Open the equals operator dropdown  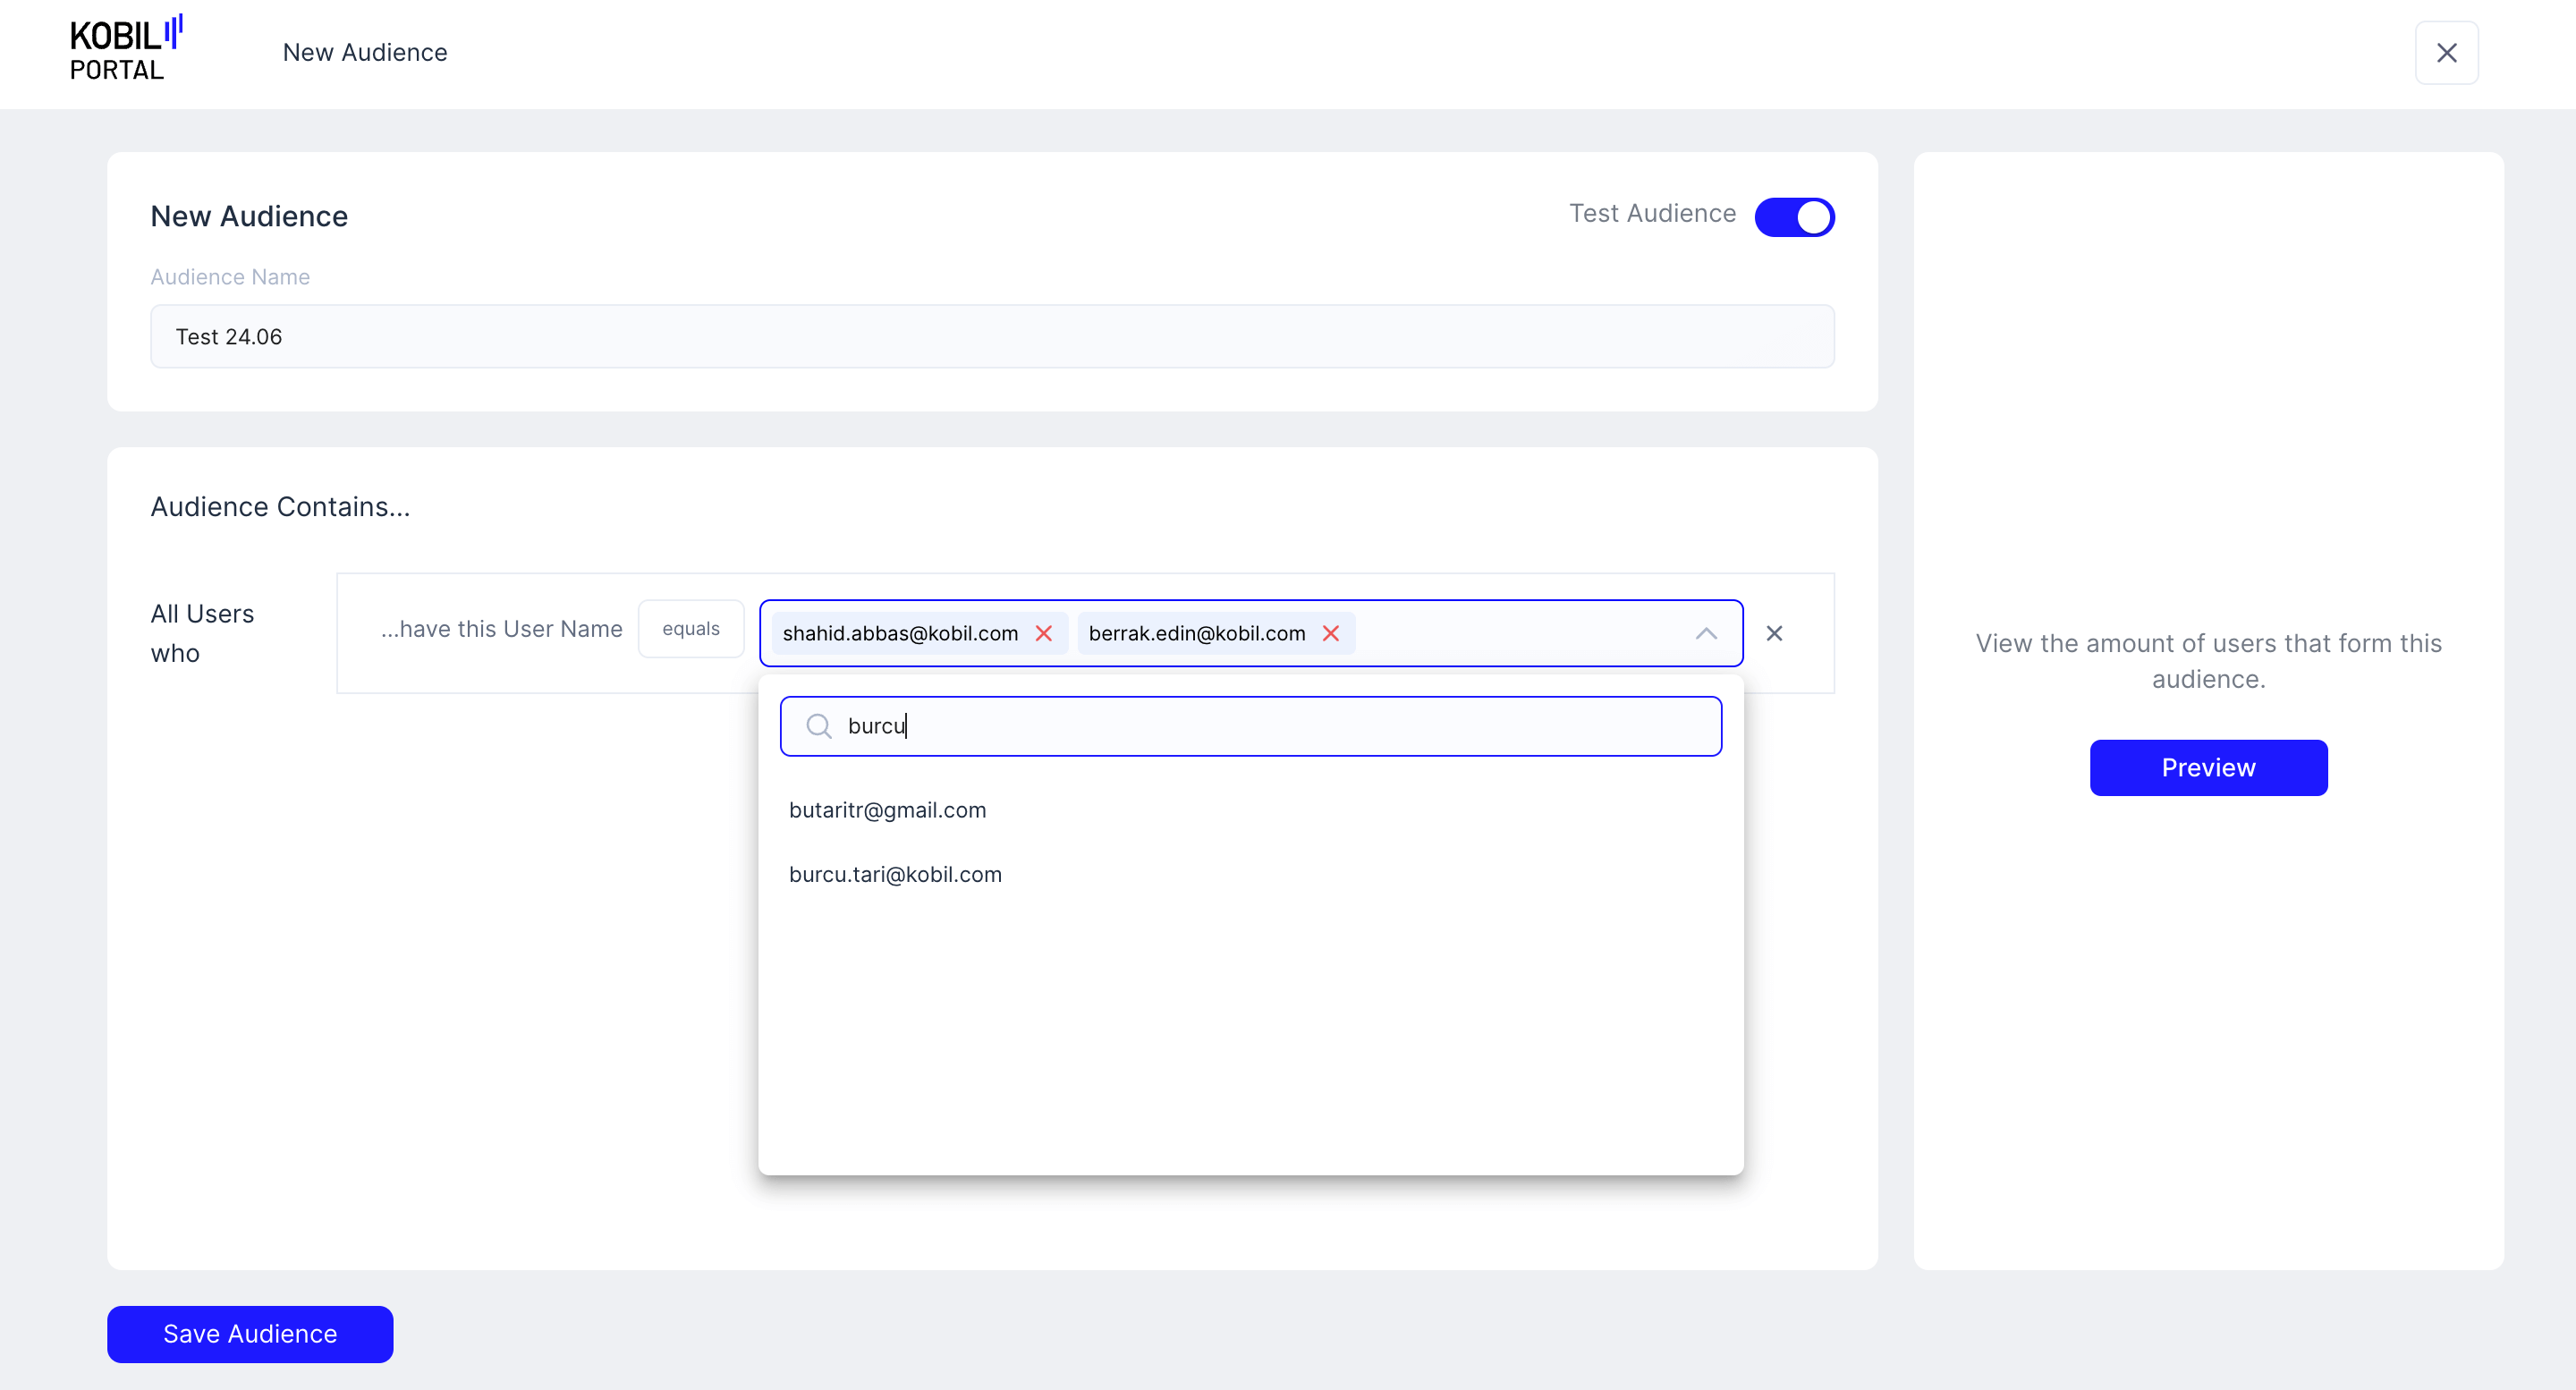(x=690, y=629)
